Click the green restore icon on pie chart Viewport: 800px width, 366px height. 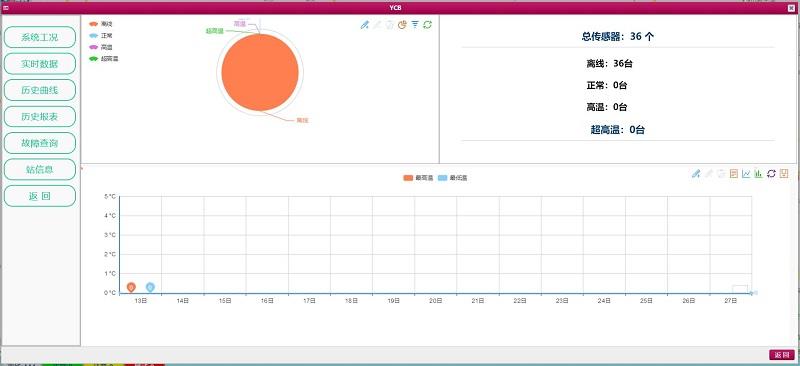pos(428,25)
